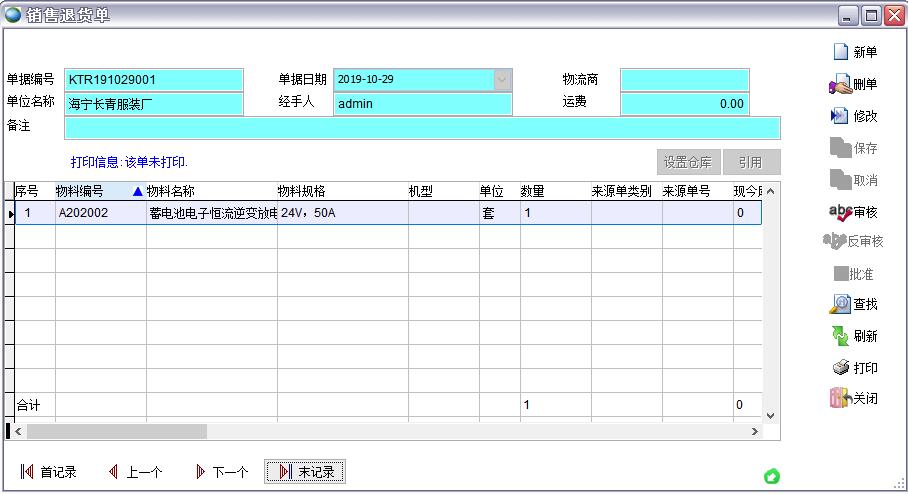908x494 pixels.
Task: Go to 上一个 (previous record)
Action: 134,472
